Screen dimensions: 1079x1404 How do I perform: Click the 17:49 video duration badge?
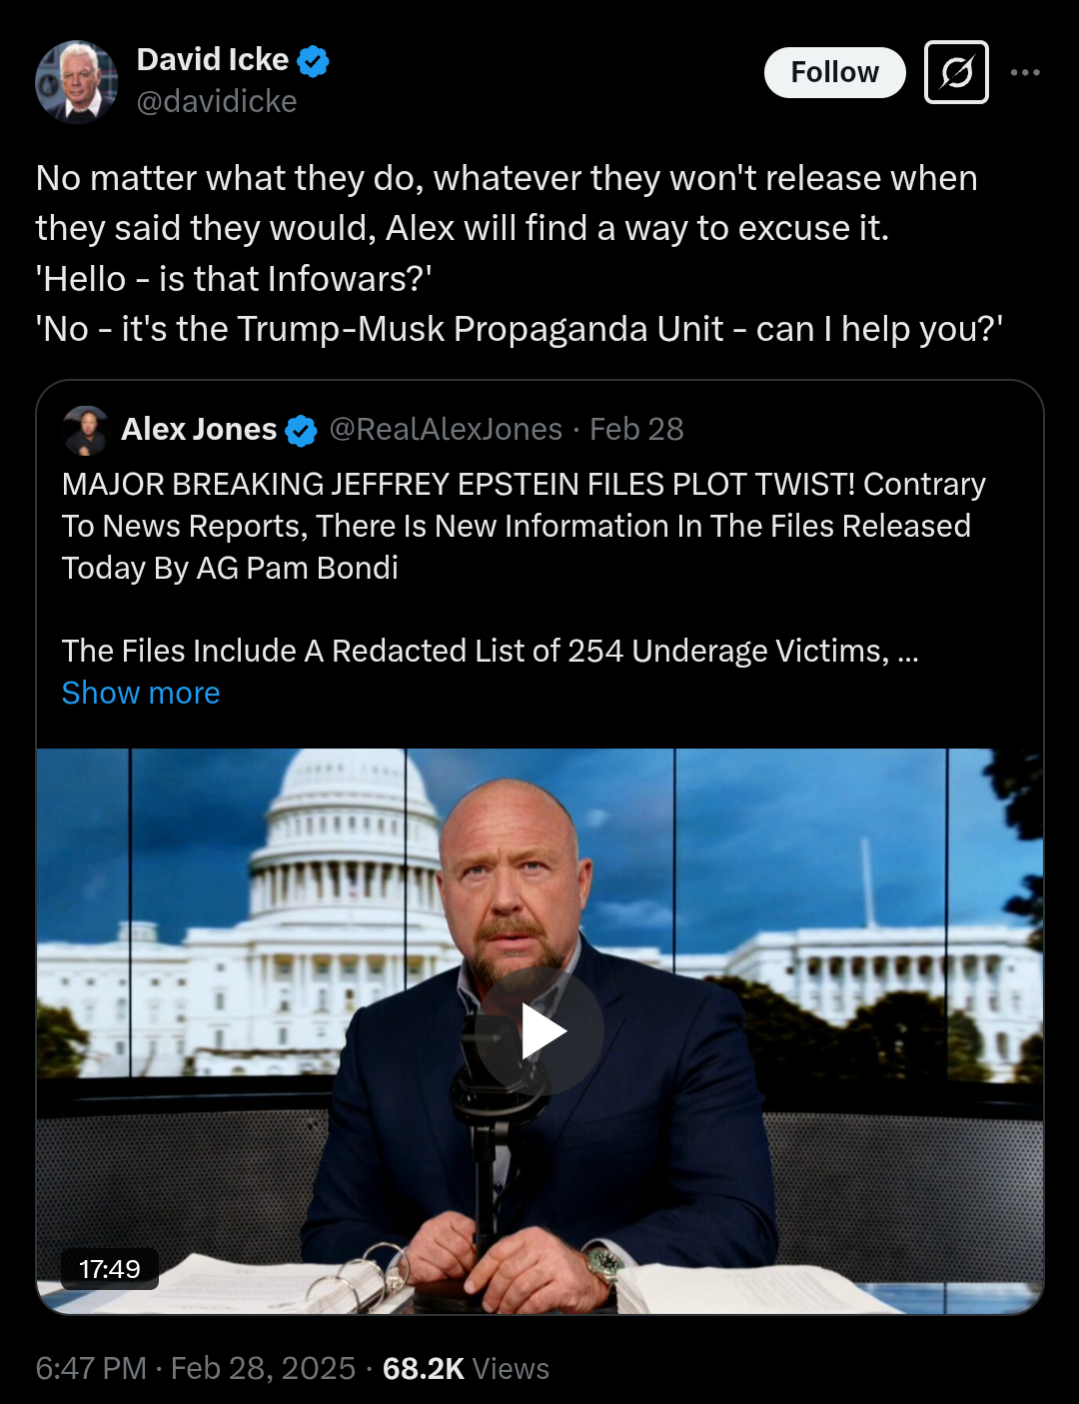109,1269
